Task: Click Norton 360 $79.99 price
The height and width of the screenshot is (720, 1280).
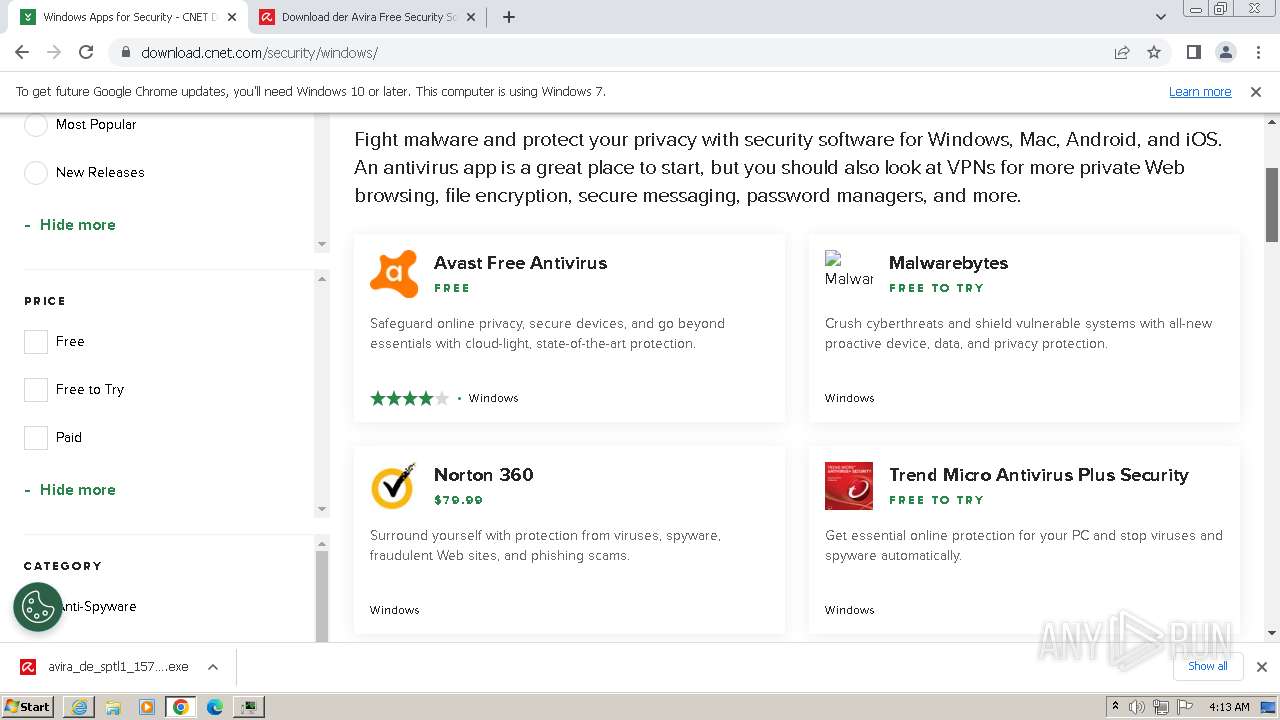Action: [458, 500]
